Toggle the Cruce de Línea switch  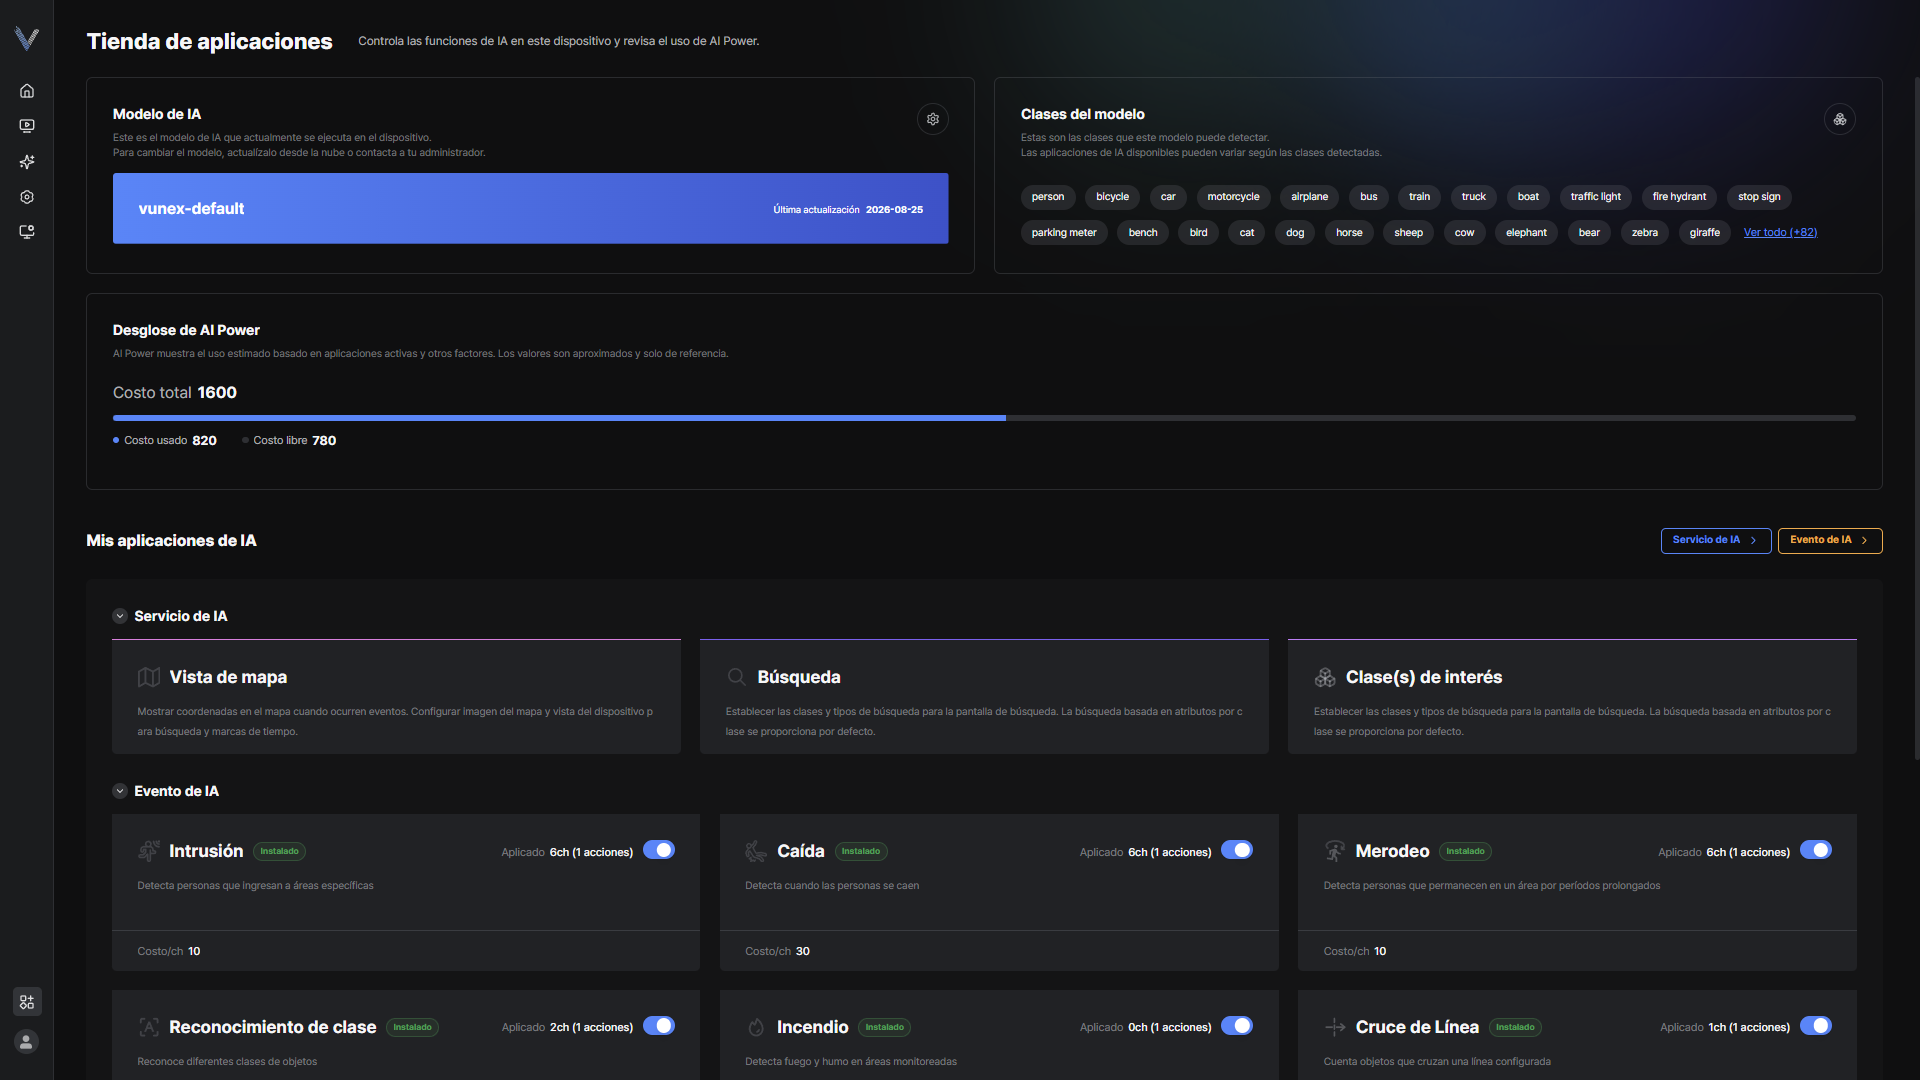click(x=1816, y=1026)
